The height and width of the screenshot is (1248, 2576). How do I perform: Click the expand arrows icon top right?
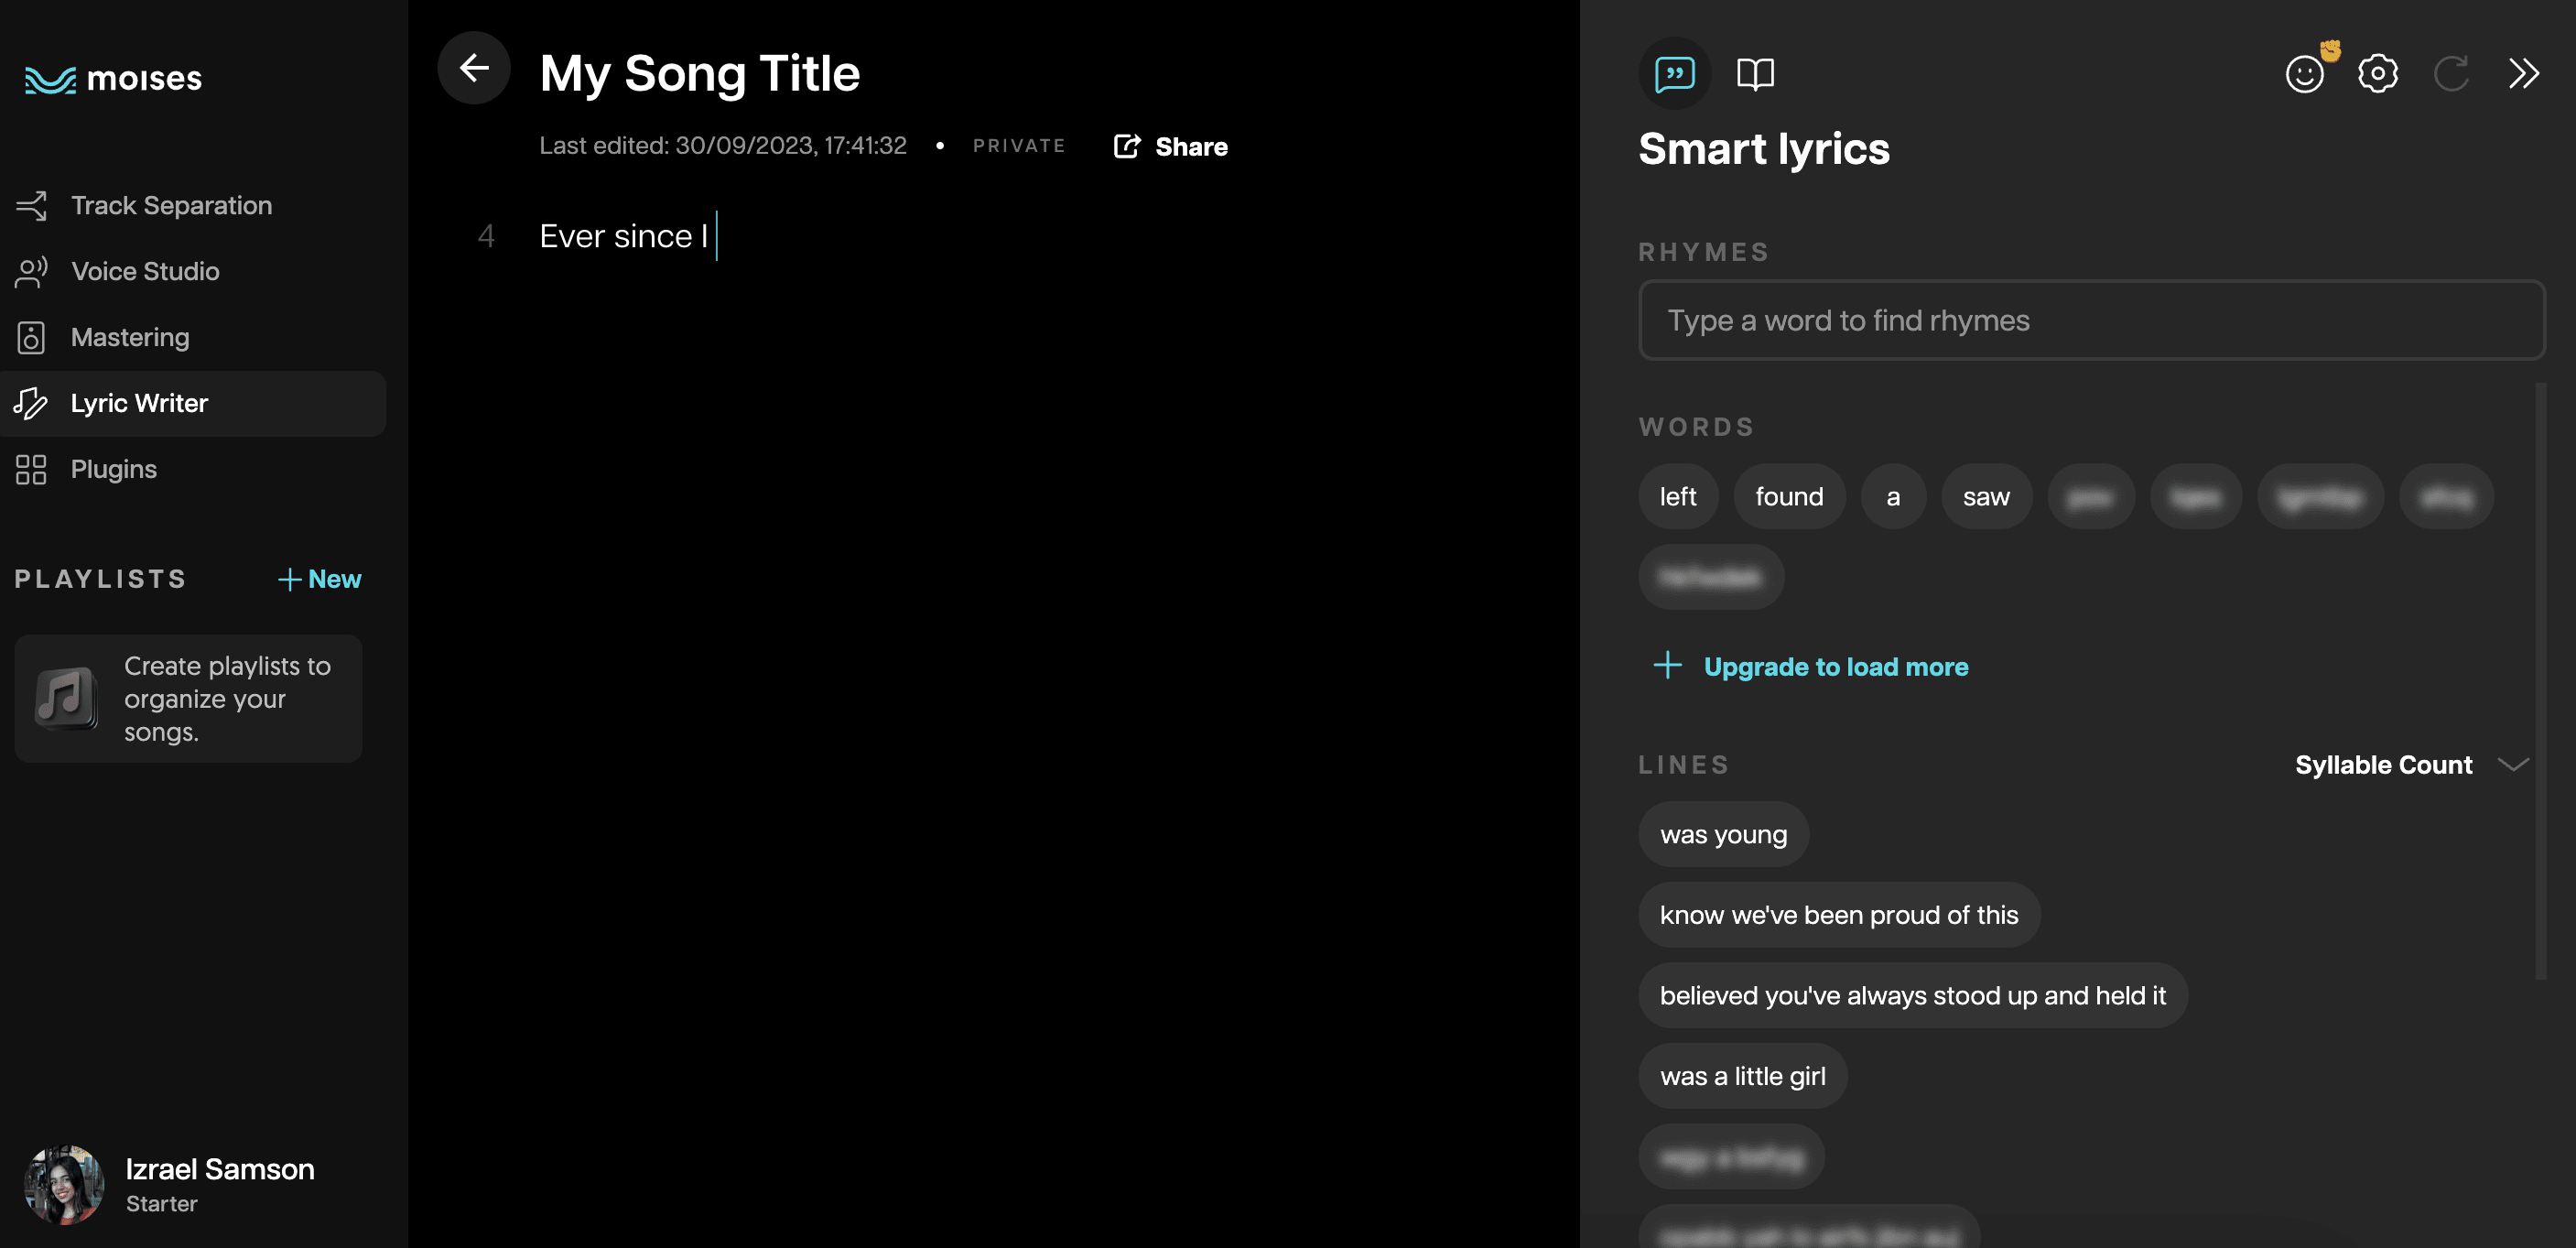2524,72
